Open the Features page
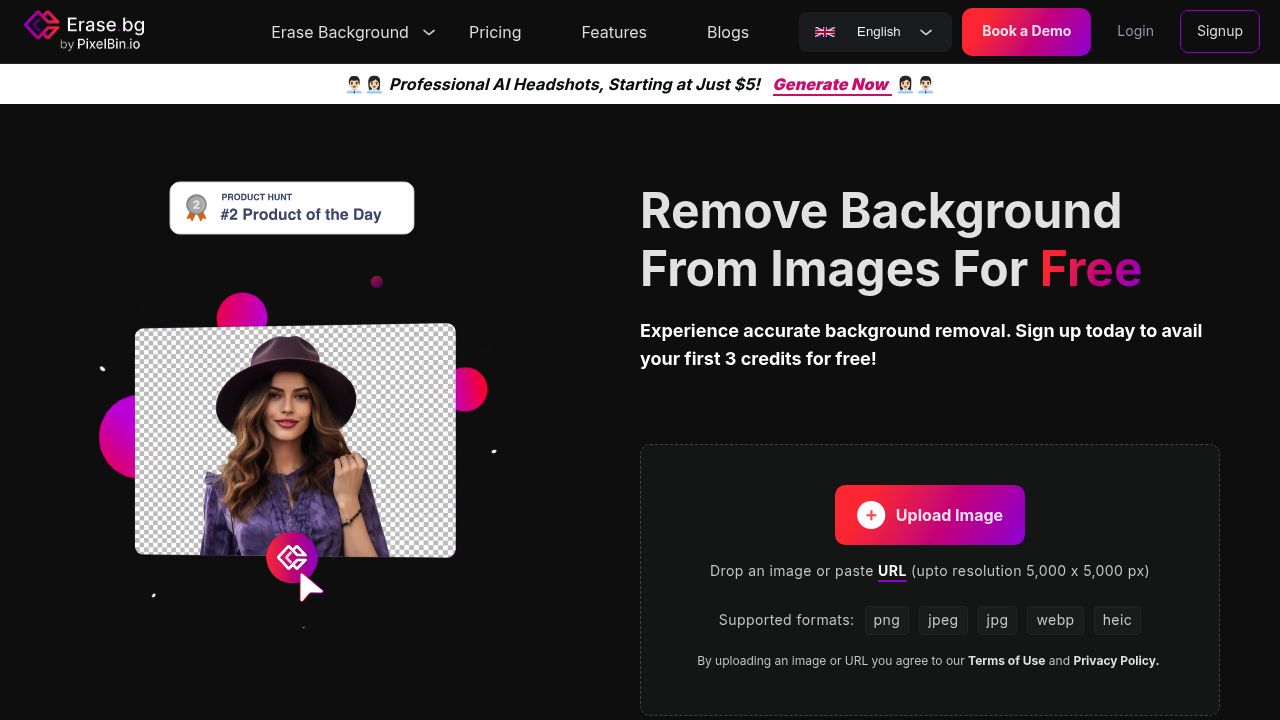The image size is (1280, 720). (x=614, y=32)
